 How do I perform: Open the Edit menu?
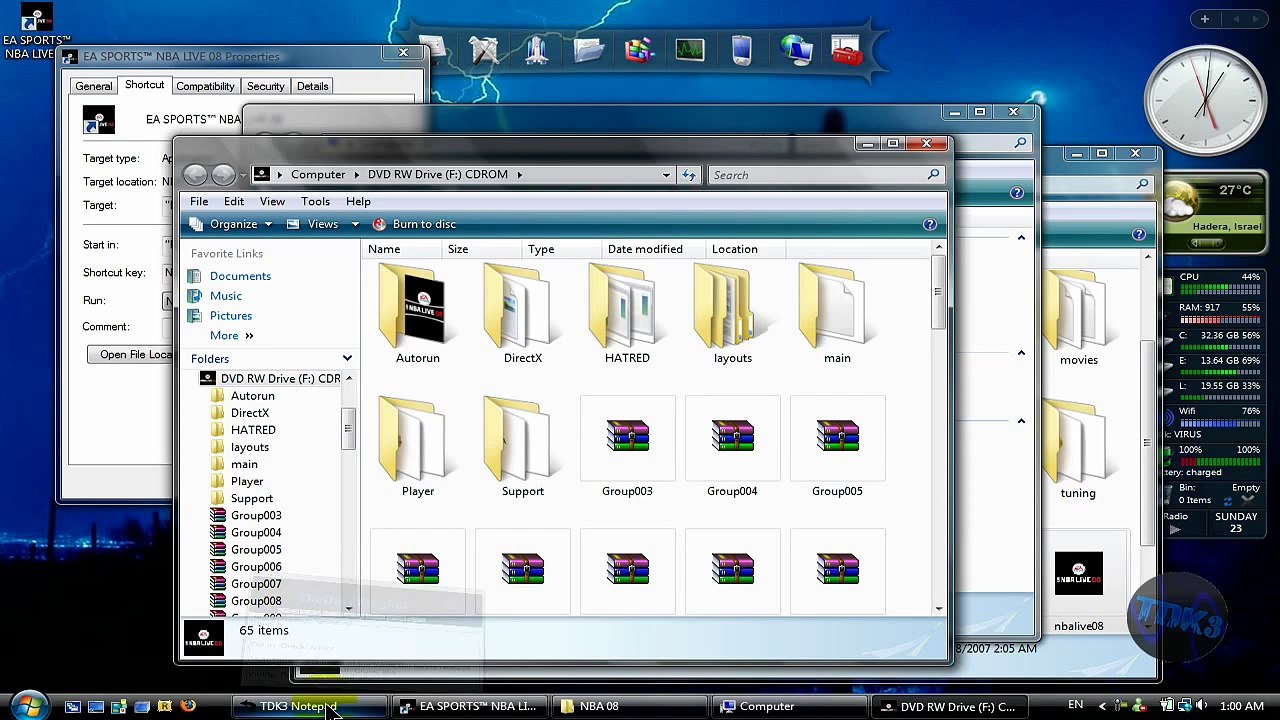234,201
